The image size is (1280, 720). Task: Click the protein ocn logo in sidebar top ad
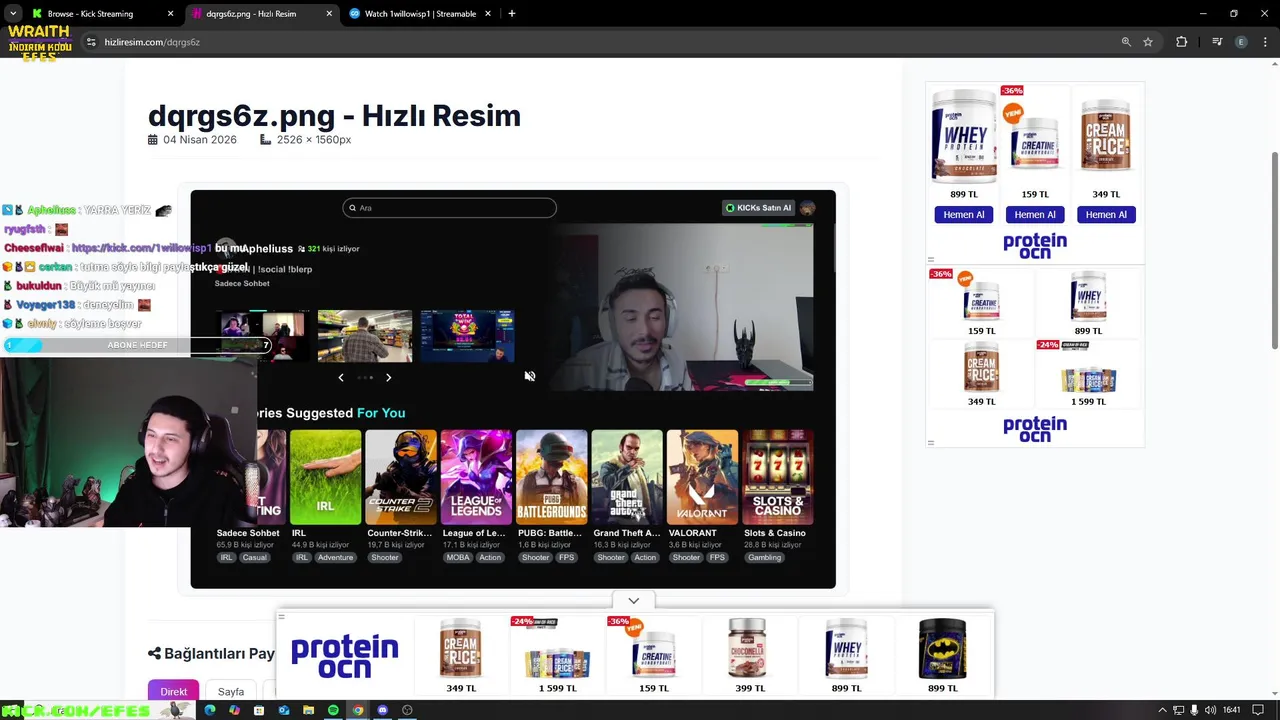(x=1035, y=245)
